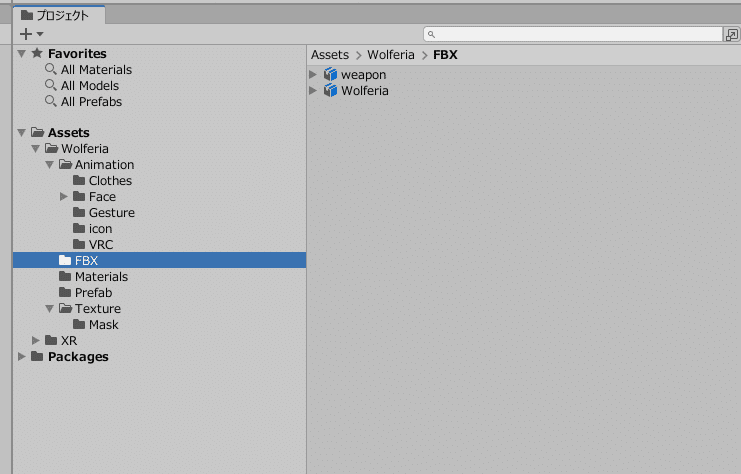Click the project search field
This screenshot has height=474, width=741.
click(x=573, y=34)
